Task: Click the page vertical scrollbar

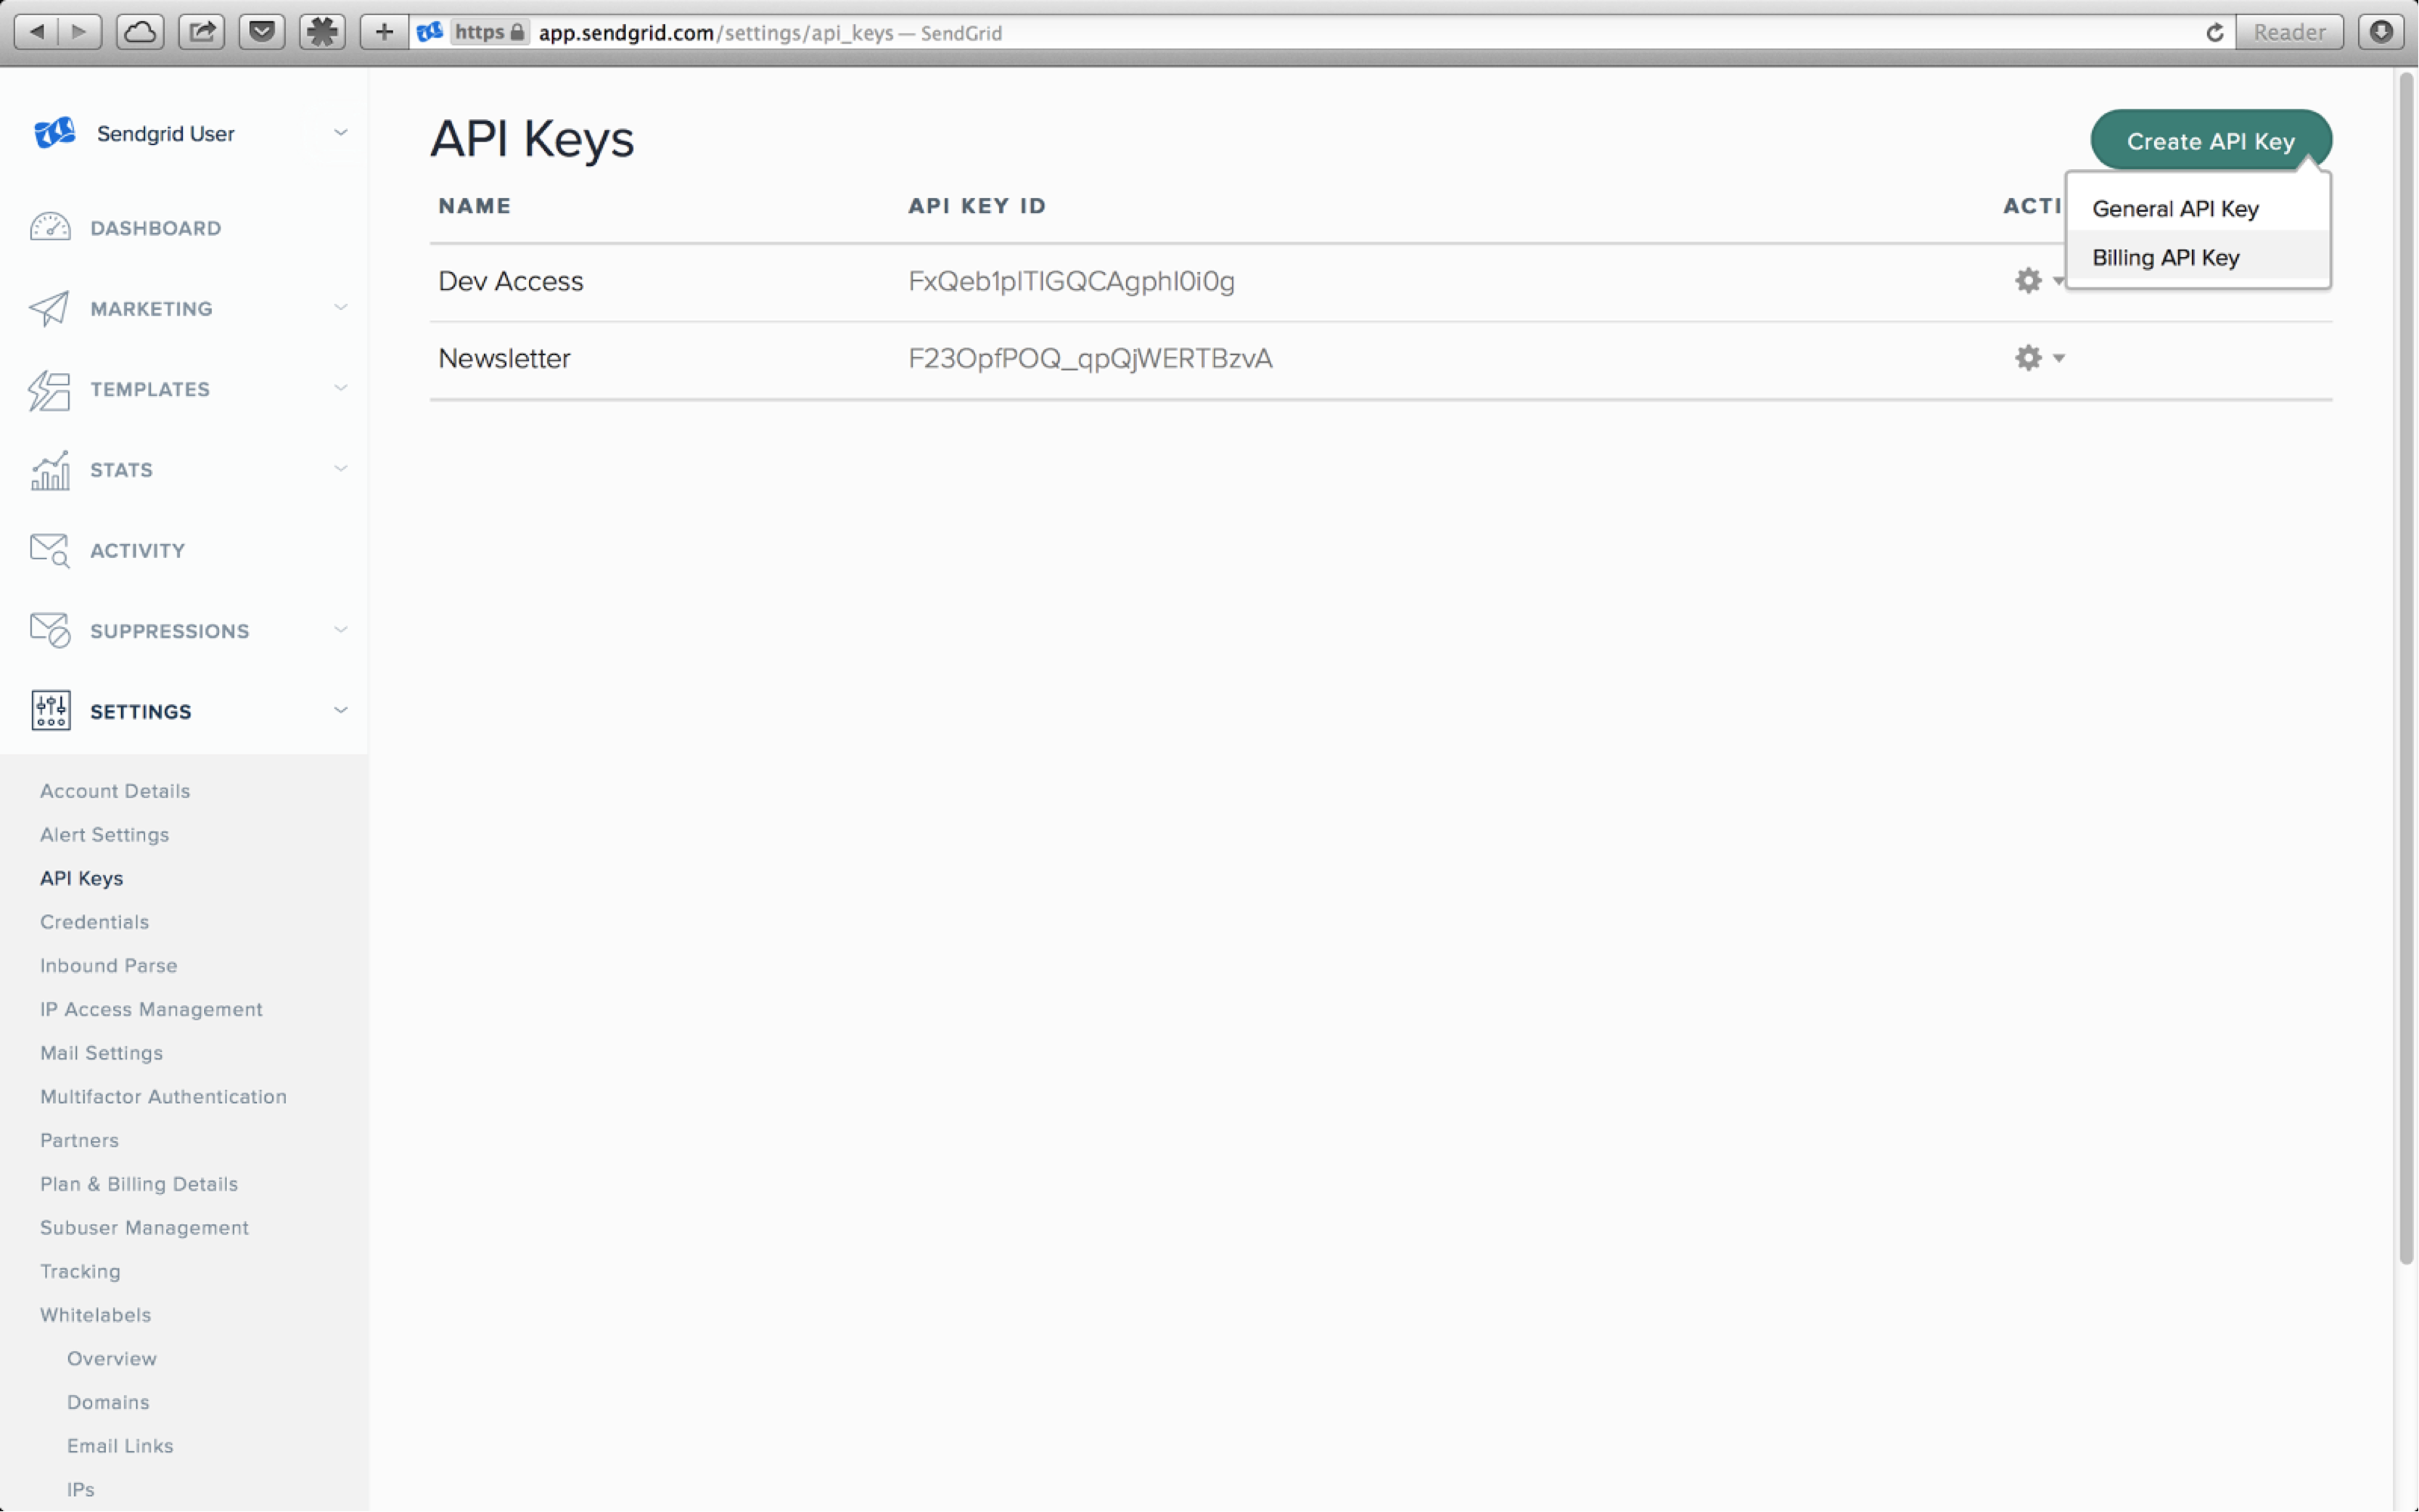Action: pos(2406,668)
